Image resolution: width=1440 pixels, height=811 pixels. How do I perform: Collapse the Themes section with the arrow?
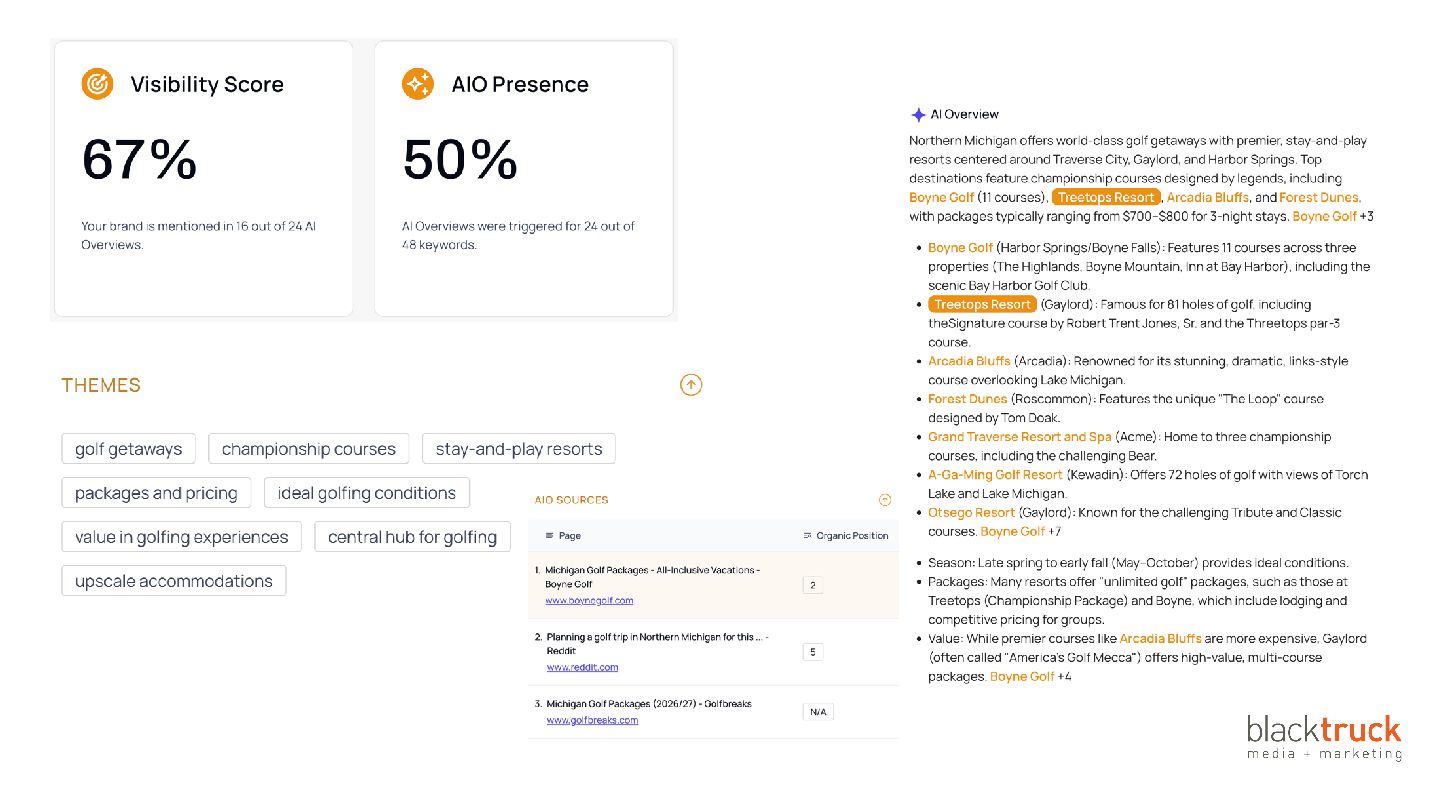point(691,385)
